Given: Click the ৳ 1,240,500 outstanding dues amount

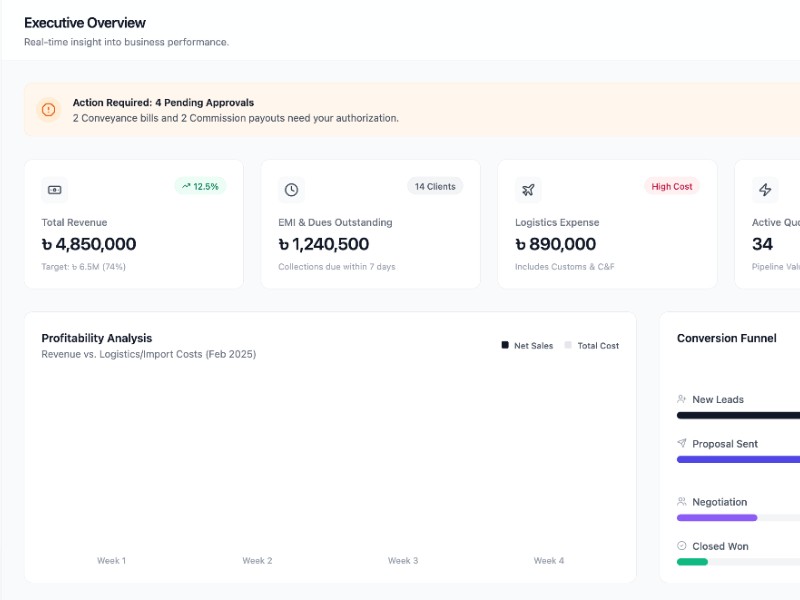Looking at the screenshot, I should click(324, 244).
